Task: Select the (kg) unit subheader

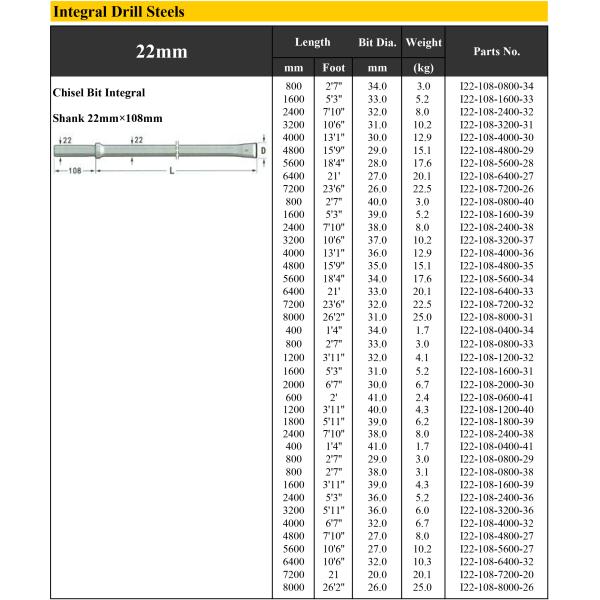Action: coord(424,68)
